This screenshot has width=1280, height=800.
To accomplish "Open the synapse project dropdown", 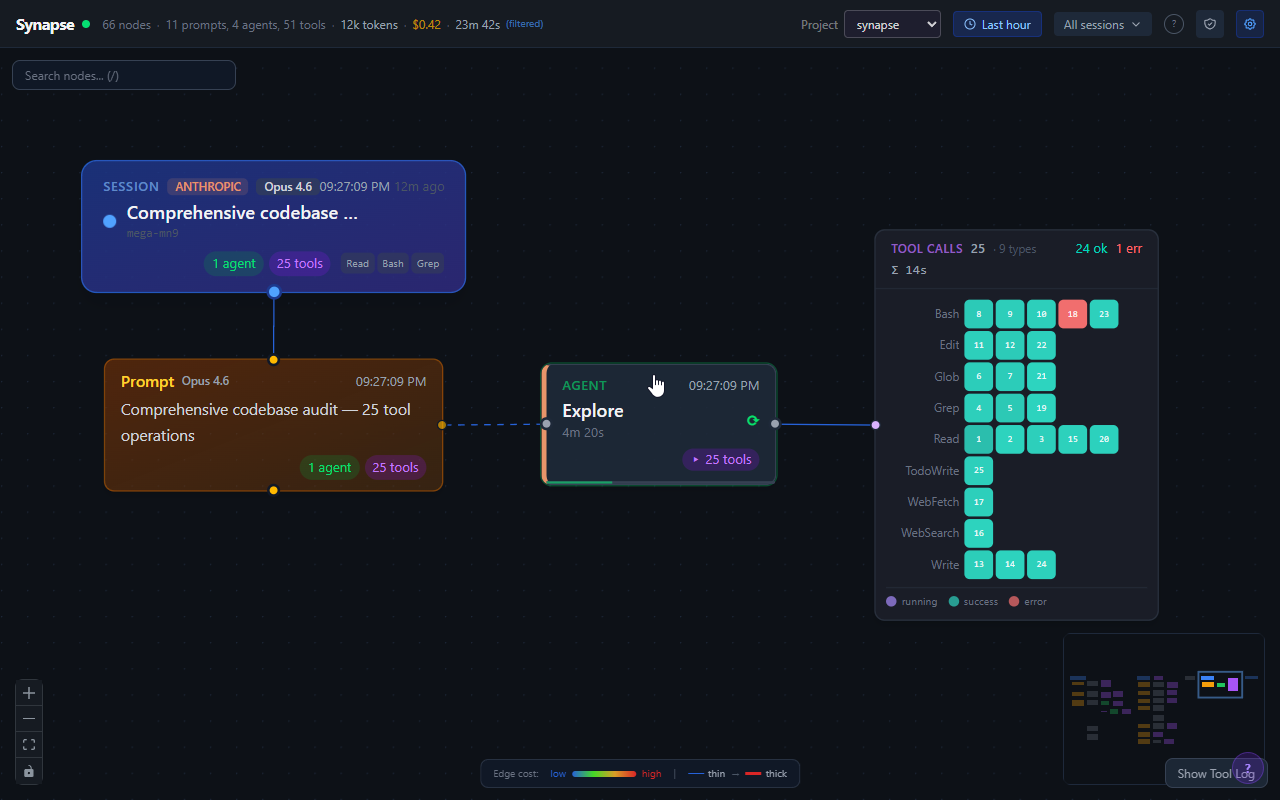I will tap(892, 23).
